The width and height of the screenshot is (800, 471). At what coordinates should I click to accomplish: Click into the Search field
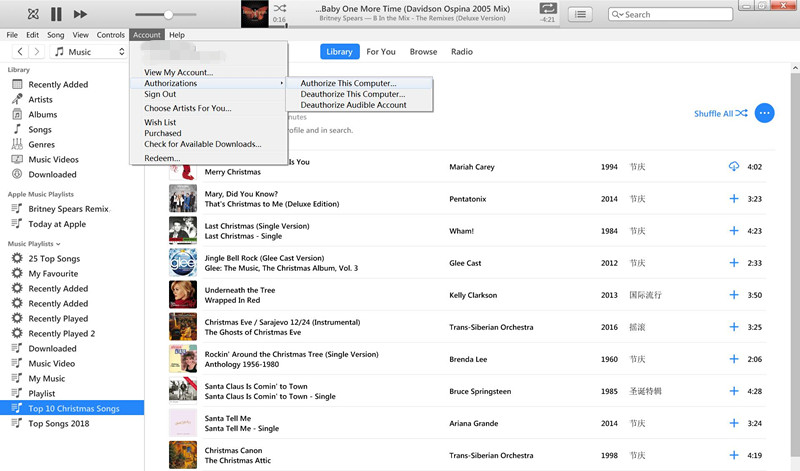pyautogui.click(x=670, y=14)
